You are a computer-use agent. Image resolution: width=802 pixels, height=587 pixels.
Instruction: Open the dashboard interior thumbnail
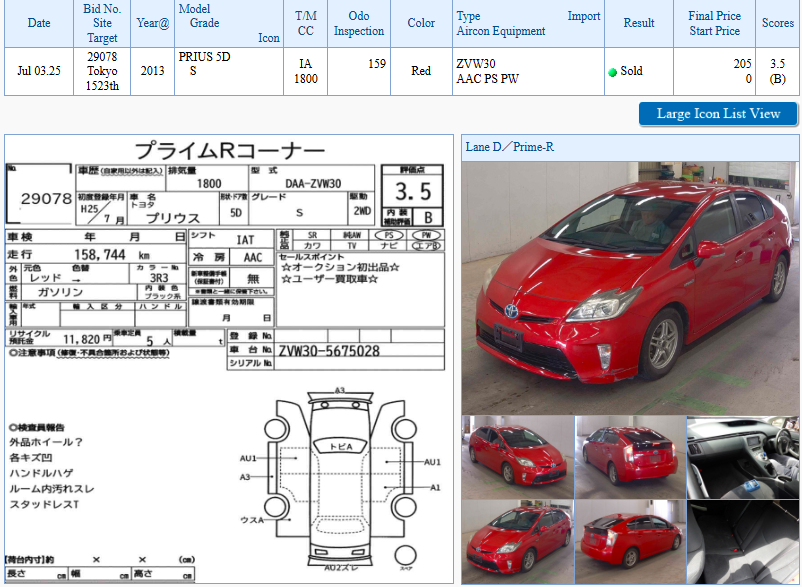click(742, 457)
